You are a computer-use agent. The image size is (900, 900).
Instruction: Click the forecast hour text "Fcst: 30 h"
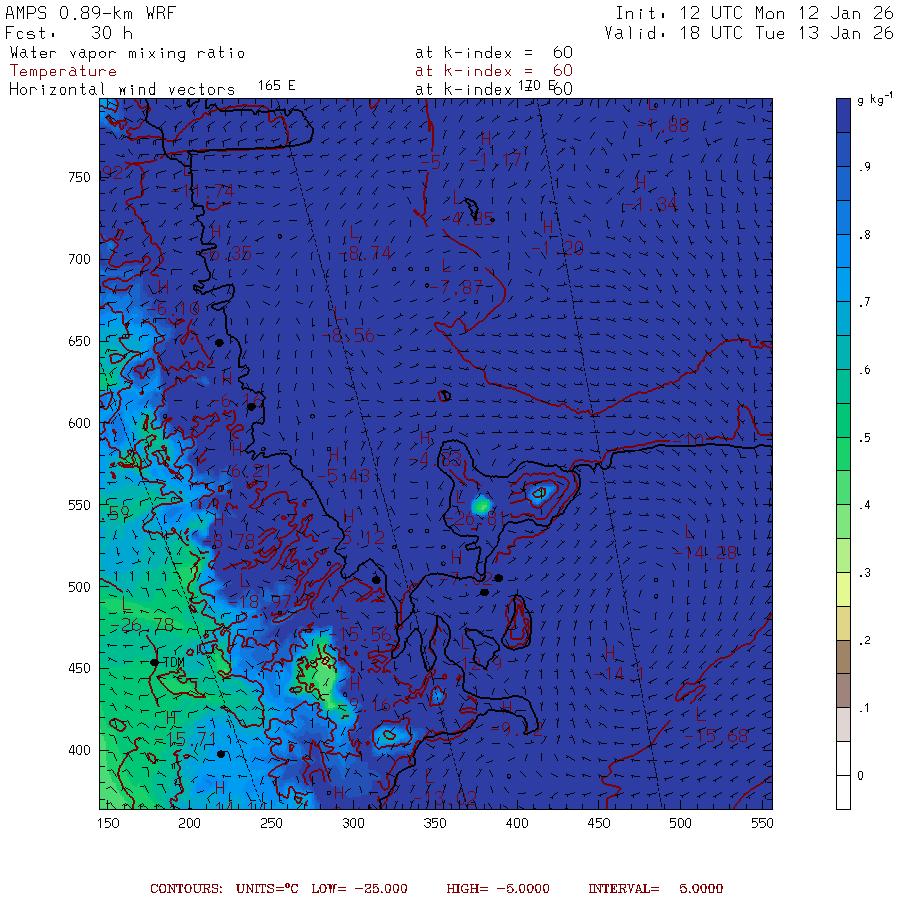tap(69, 33)
